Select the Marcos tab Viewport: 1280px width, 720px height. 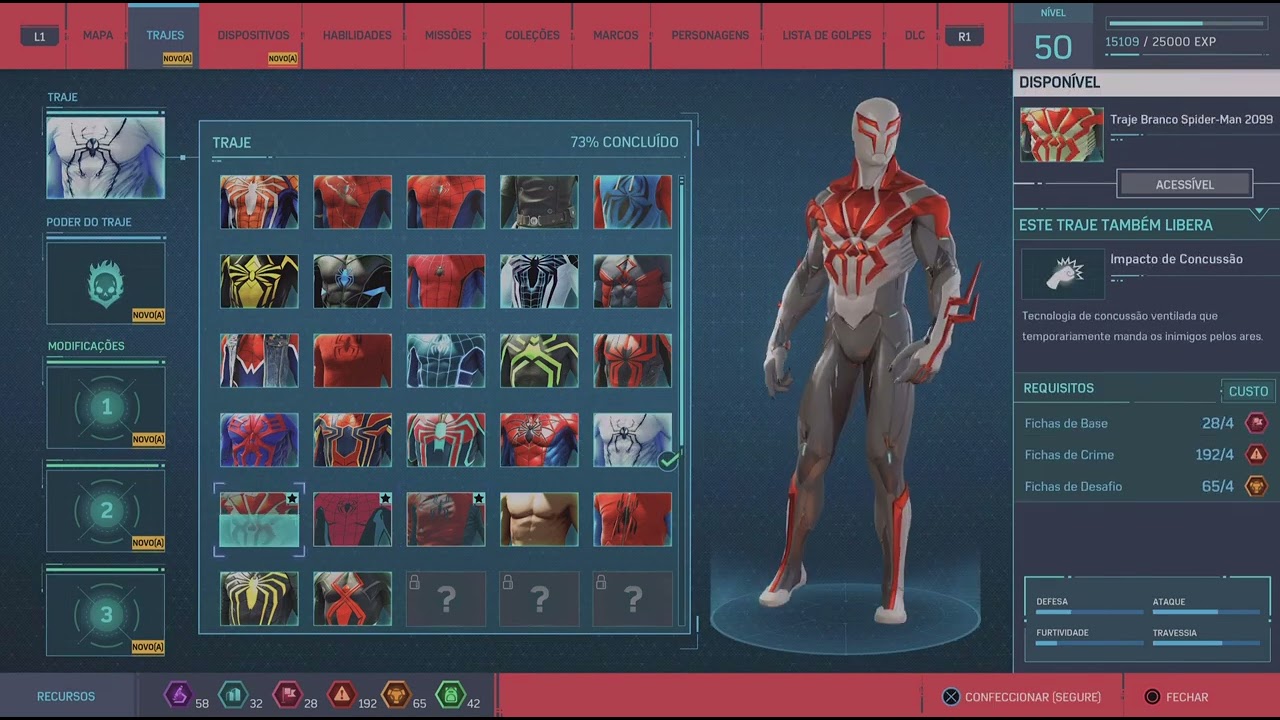coord(615,35)
